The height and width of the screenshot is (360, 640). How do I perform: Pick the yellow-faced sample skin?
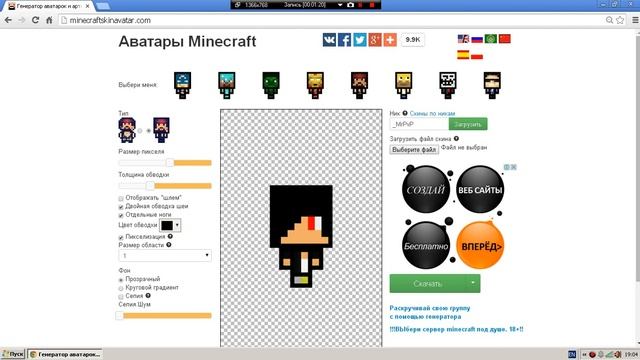[x=403, y=85]
